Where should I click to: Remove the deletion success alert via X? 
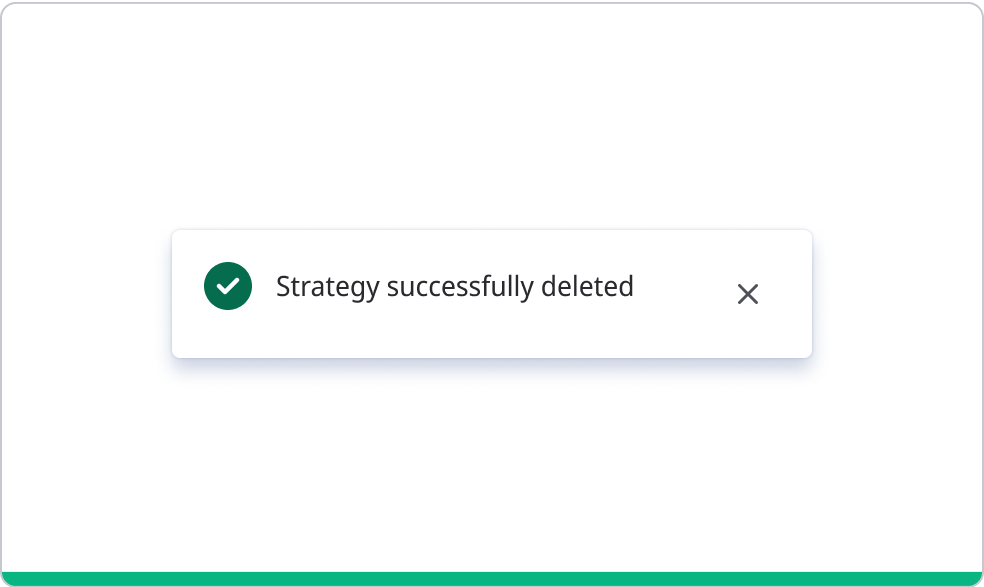pos(748,294)
